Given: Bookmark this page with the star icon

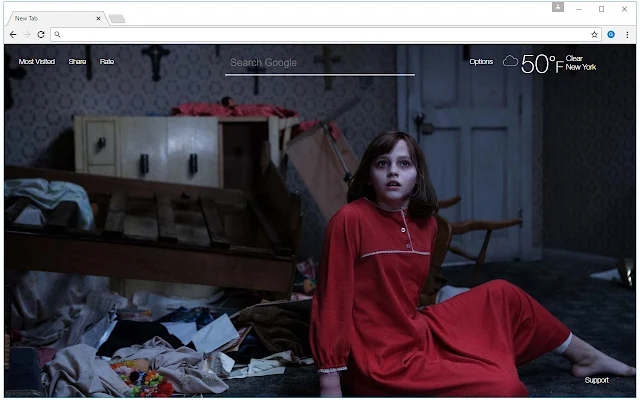Looking at the screenshot, I should tap(594, 35).
